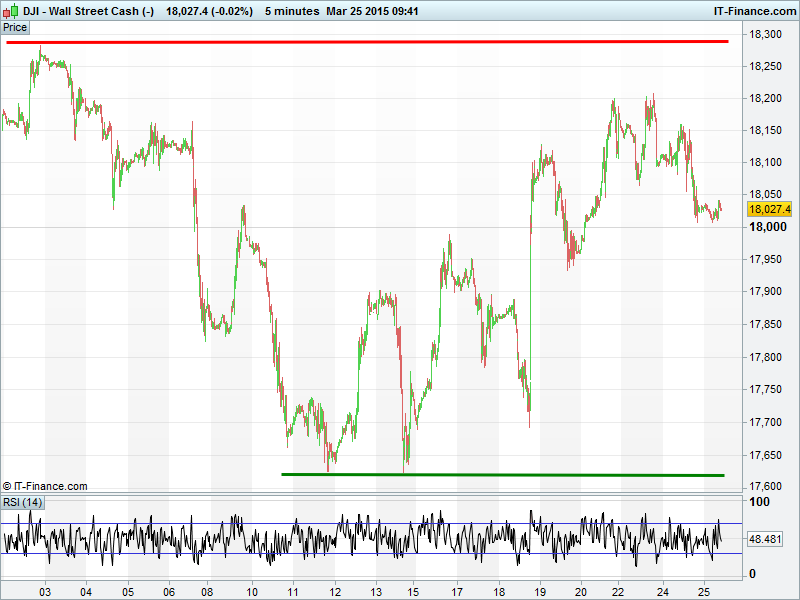Click the © IT-Finance.com copyright watermark
The image size is (800, 600).
[45, 486]
